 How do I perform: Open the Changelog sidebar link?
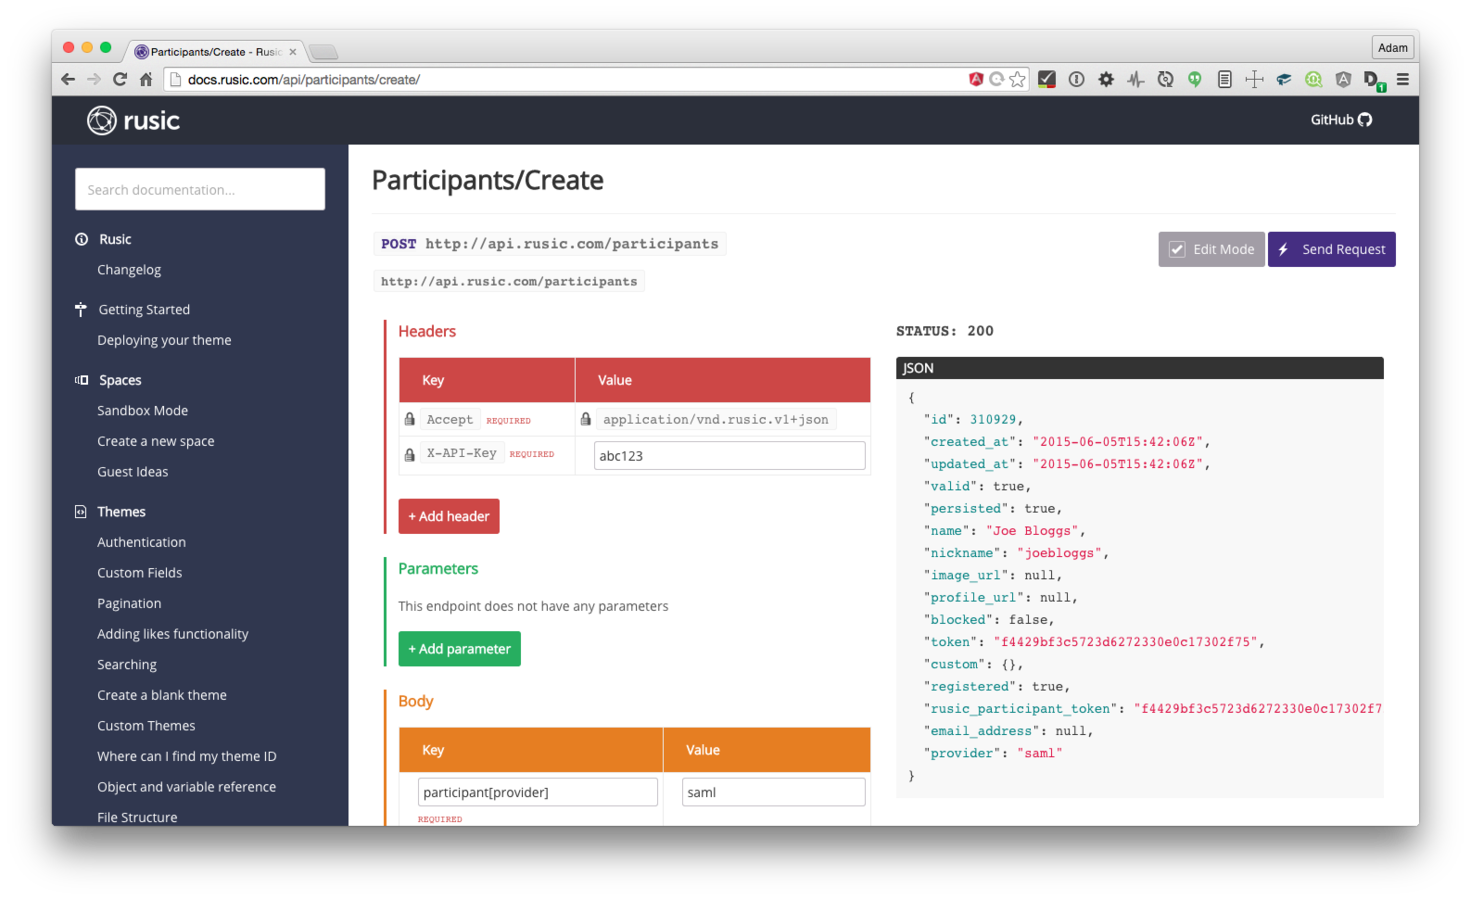pyautogui.click(x=129, y=270)
